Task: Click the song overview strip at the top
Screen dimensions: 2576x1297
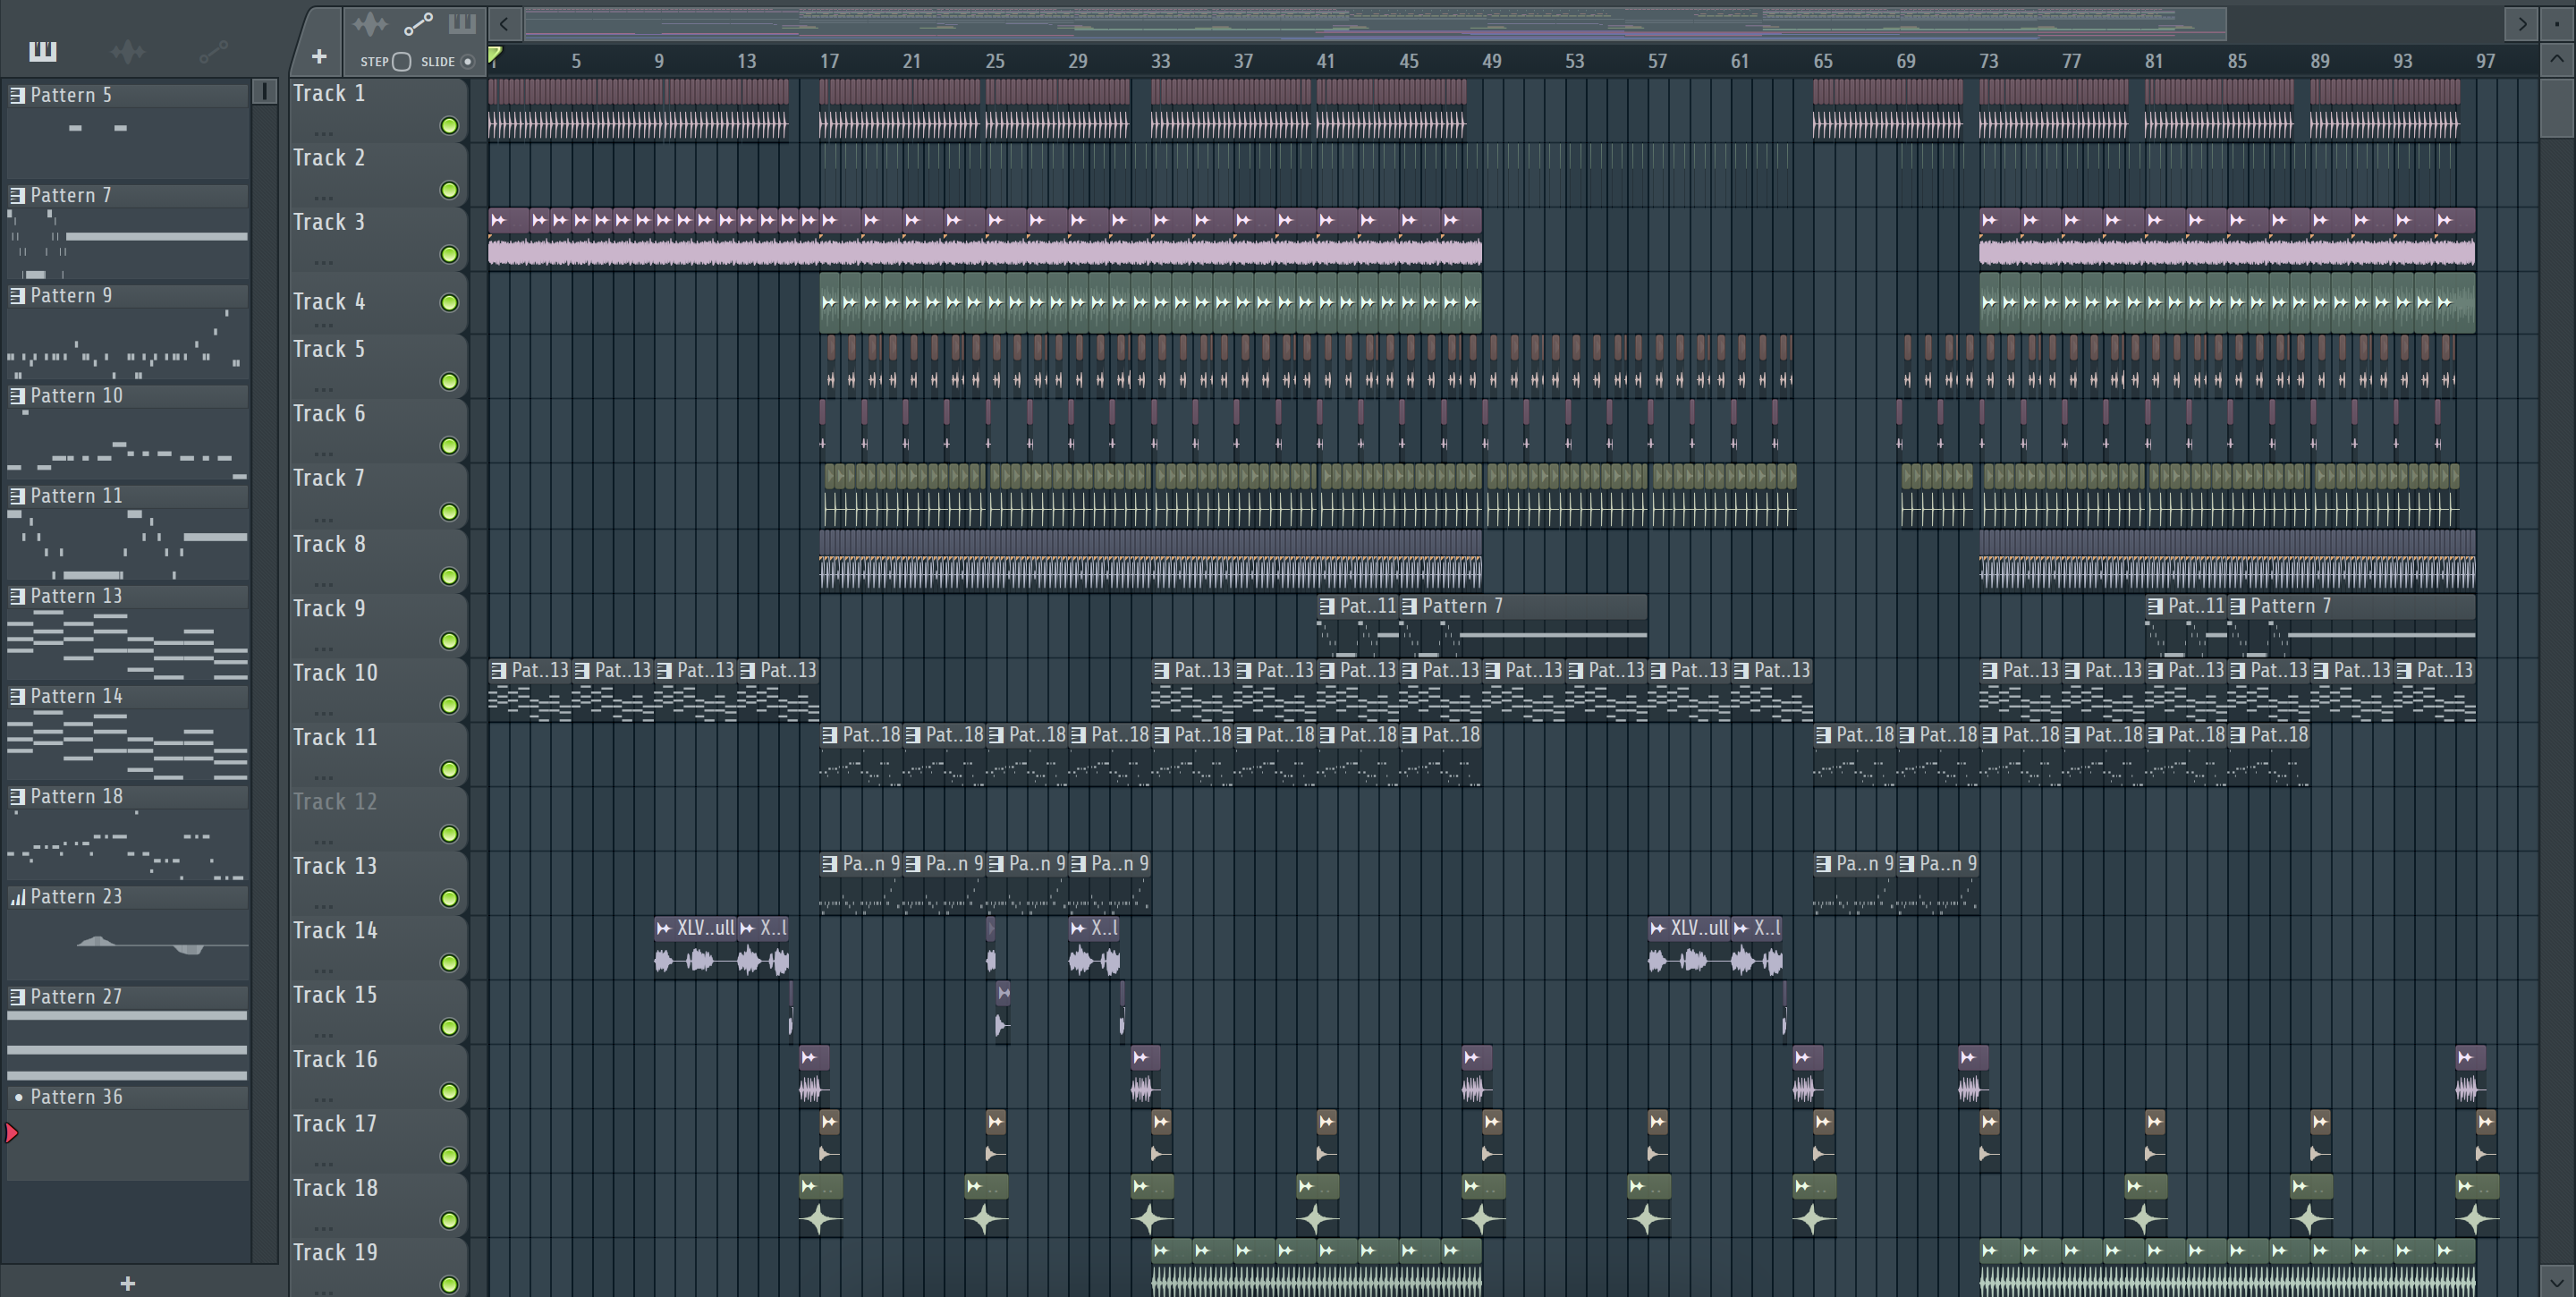Action: click(x=1375, y=23)
